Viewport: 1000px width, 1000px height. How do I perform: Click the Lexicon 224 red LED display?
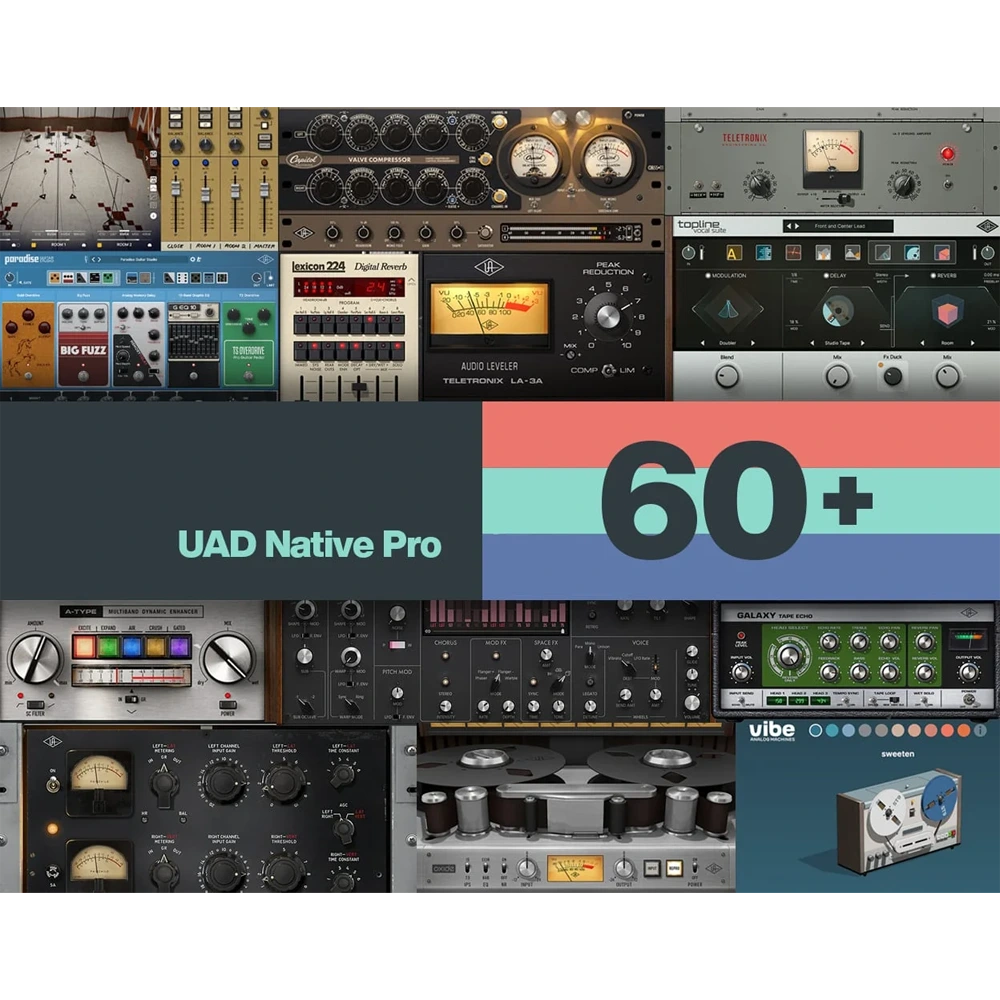tap(349, 288)
